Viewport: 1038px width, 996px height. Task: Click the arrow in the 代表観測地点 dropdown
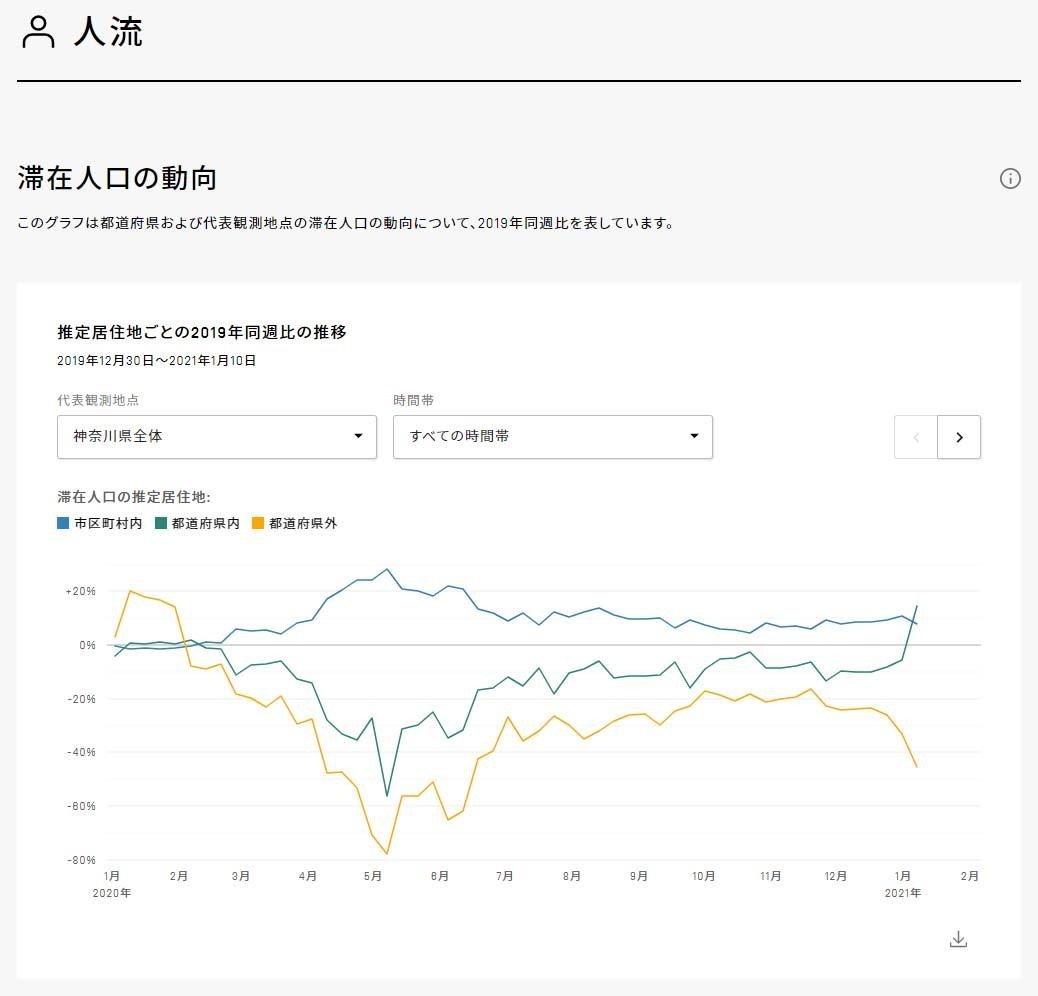(x=358, y=437)
